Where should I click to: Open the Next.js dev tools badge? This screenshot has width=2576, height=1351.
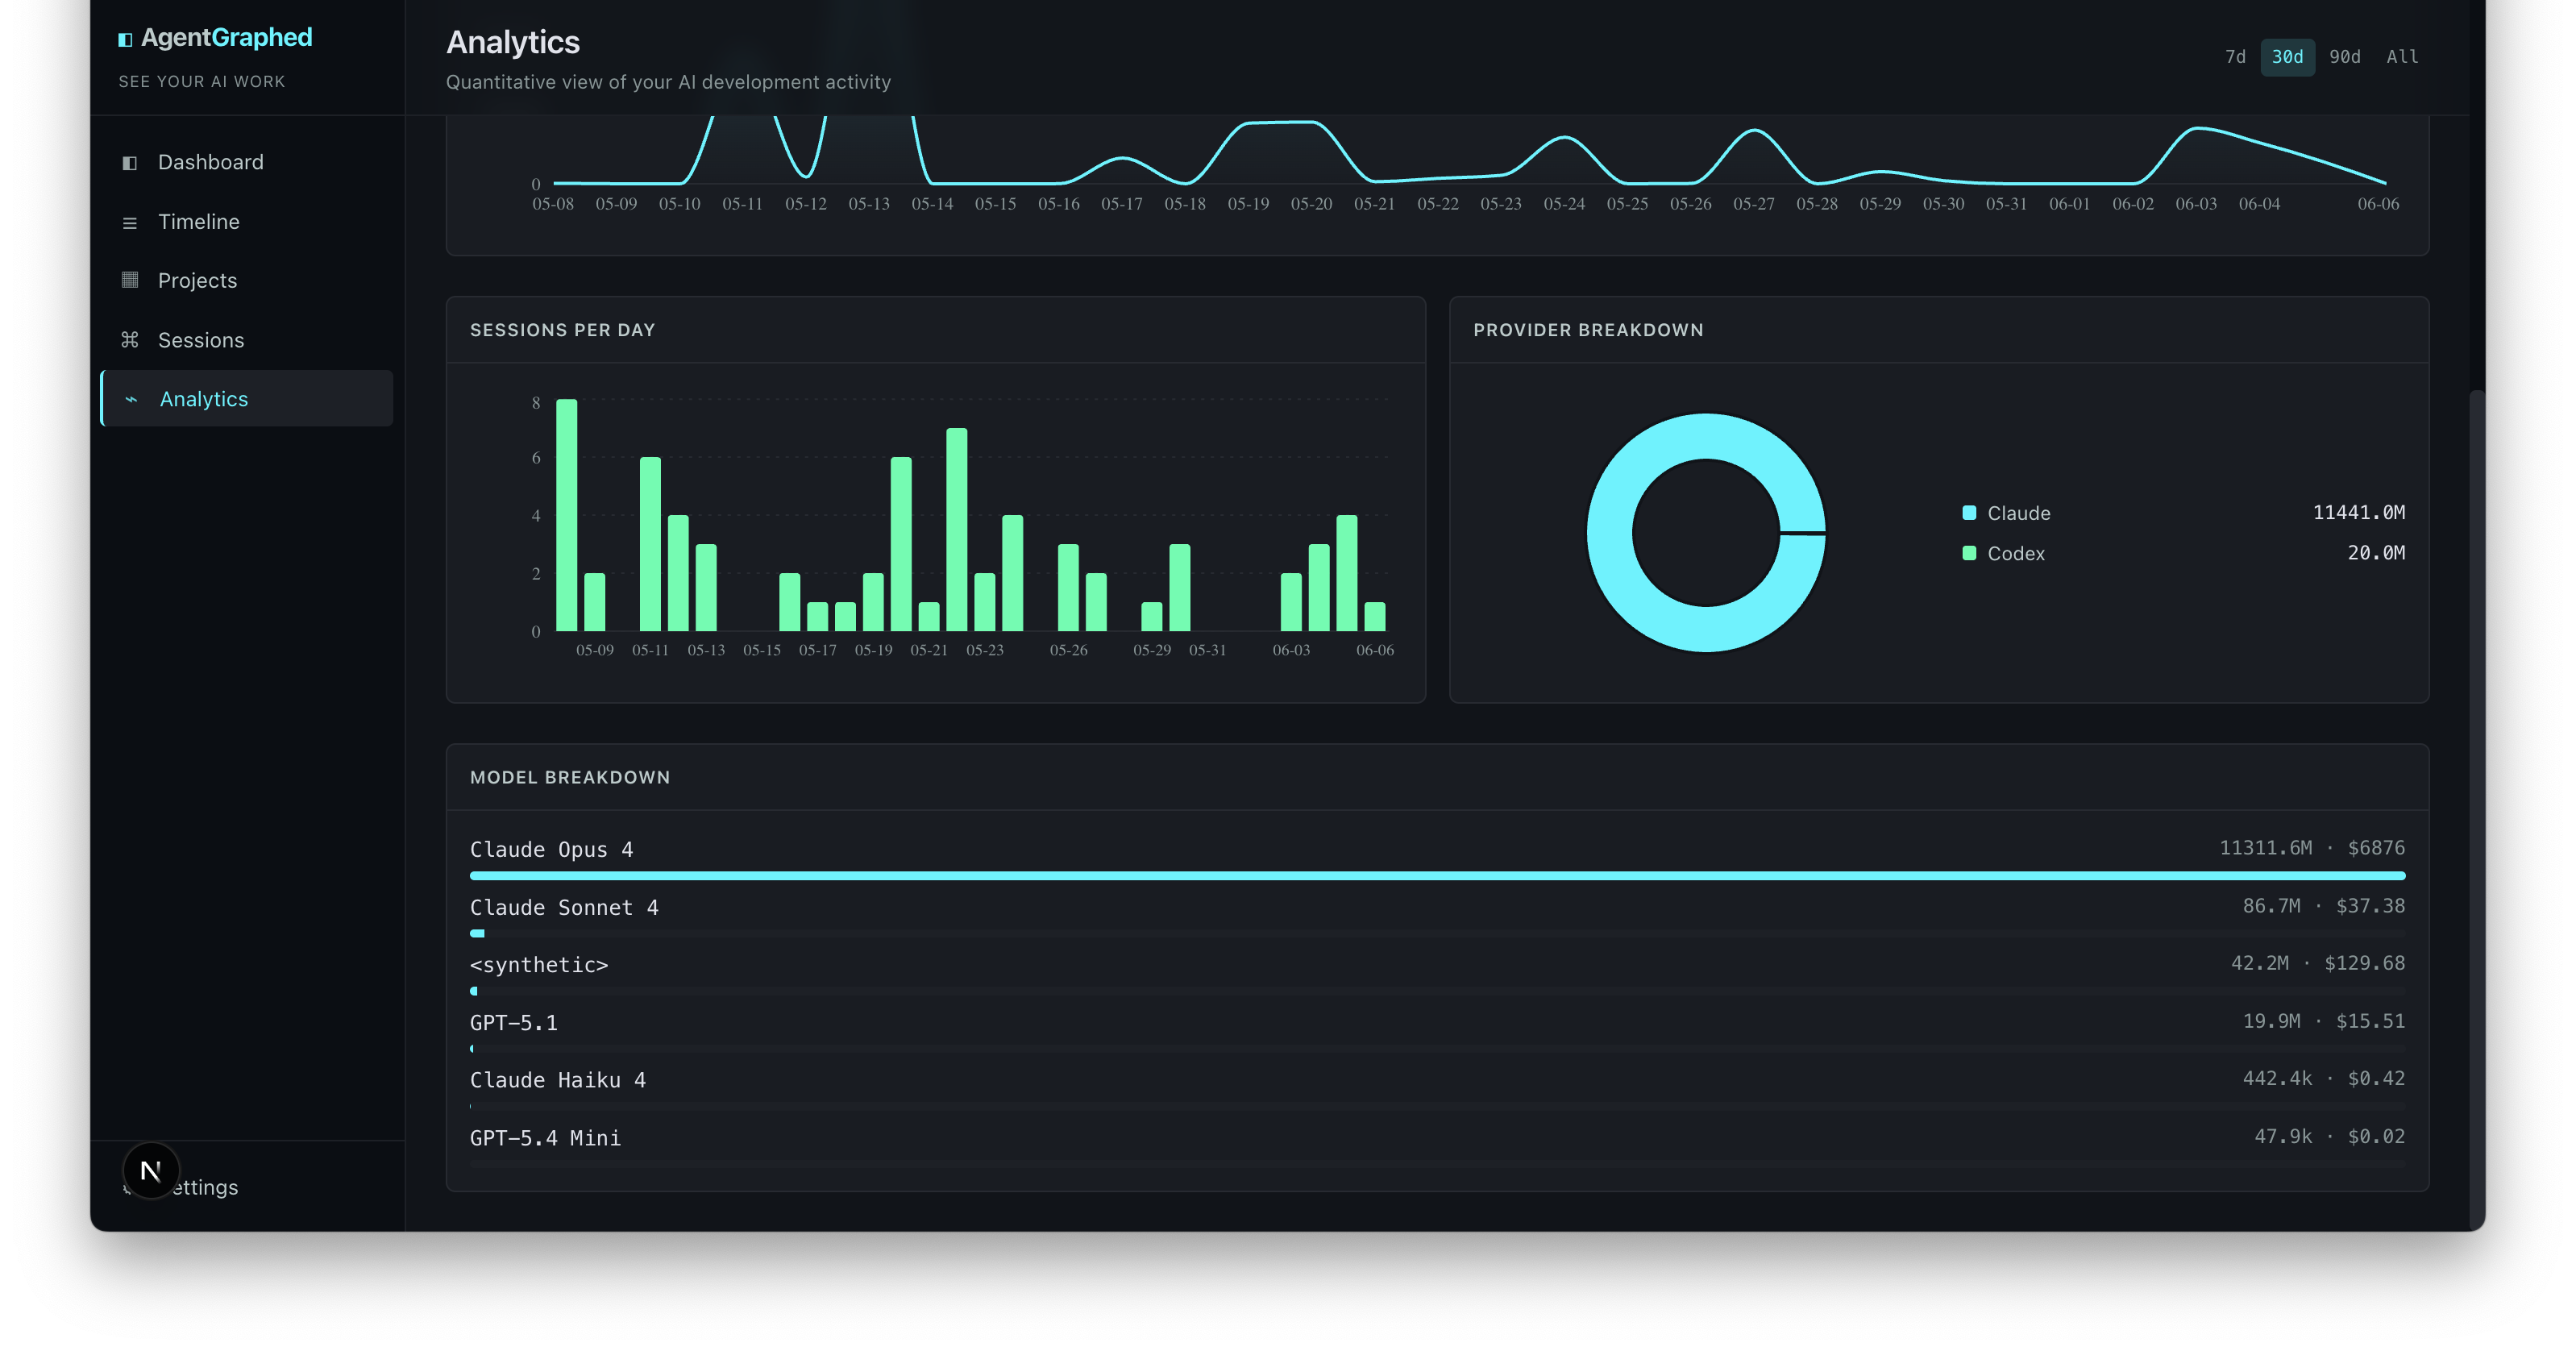point(151,1170)
